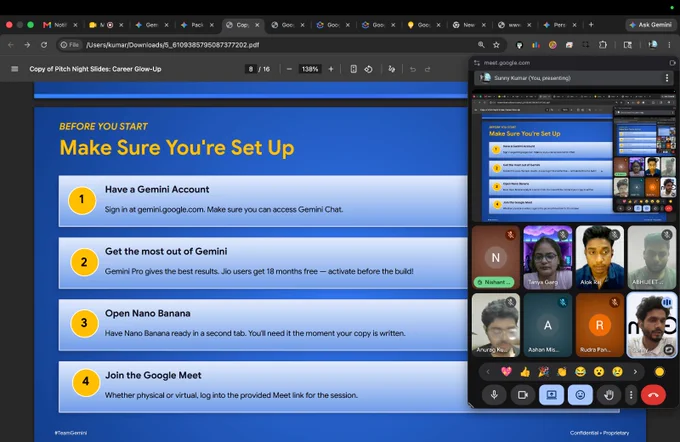This screenshot has width=680, height=442.
Task: Click the PDF undo arrow
Action: coord(413,69)
